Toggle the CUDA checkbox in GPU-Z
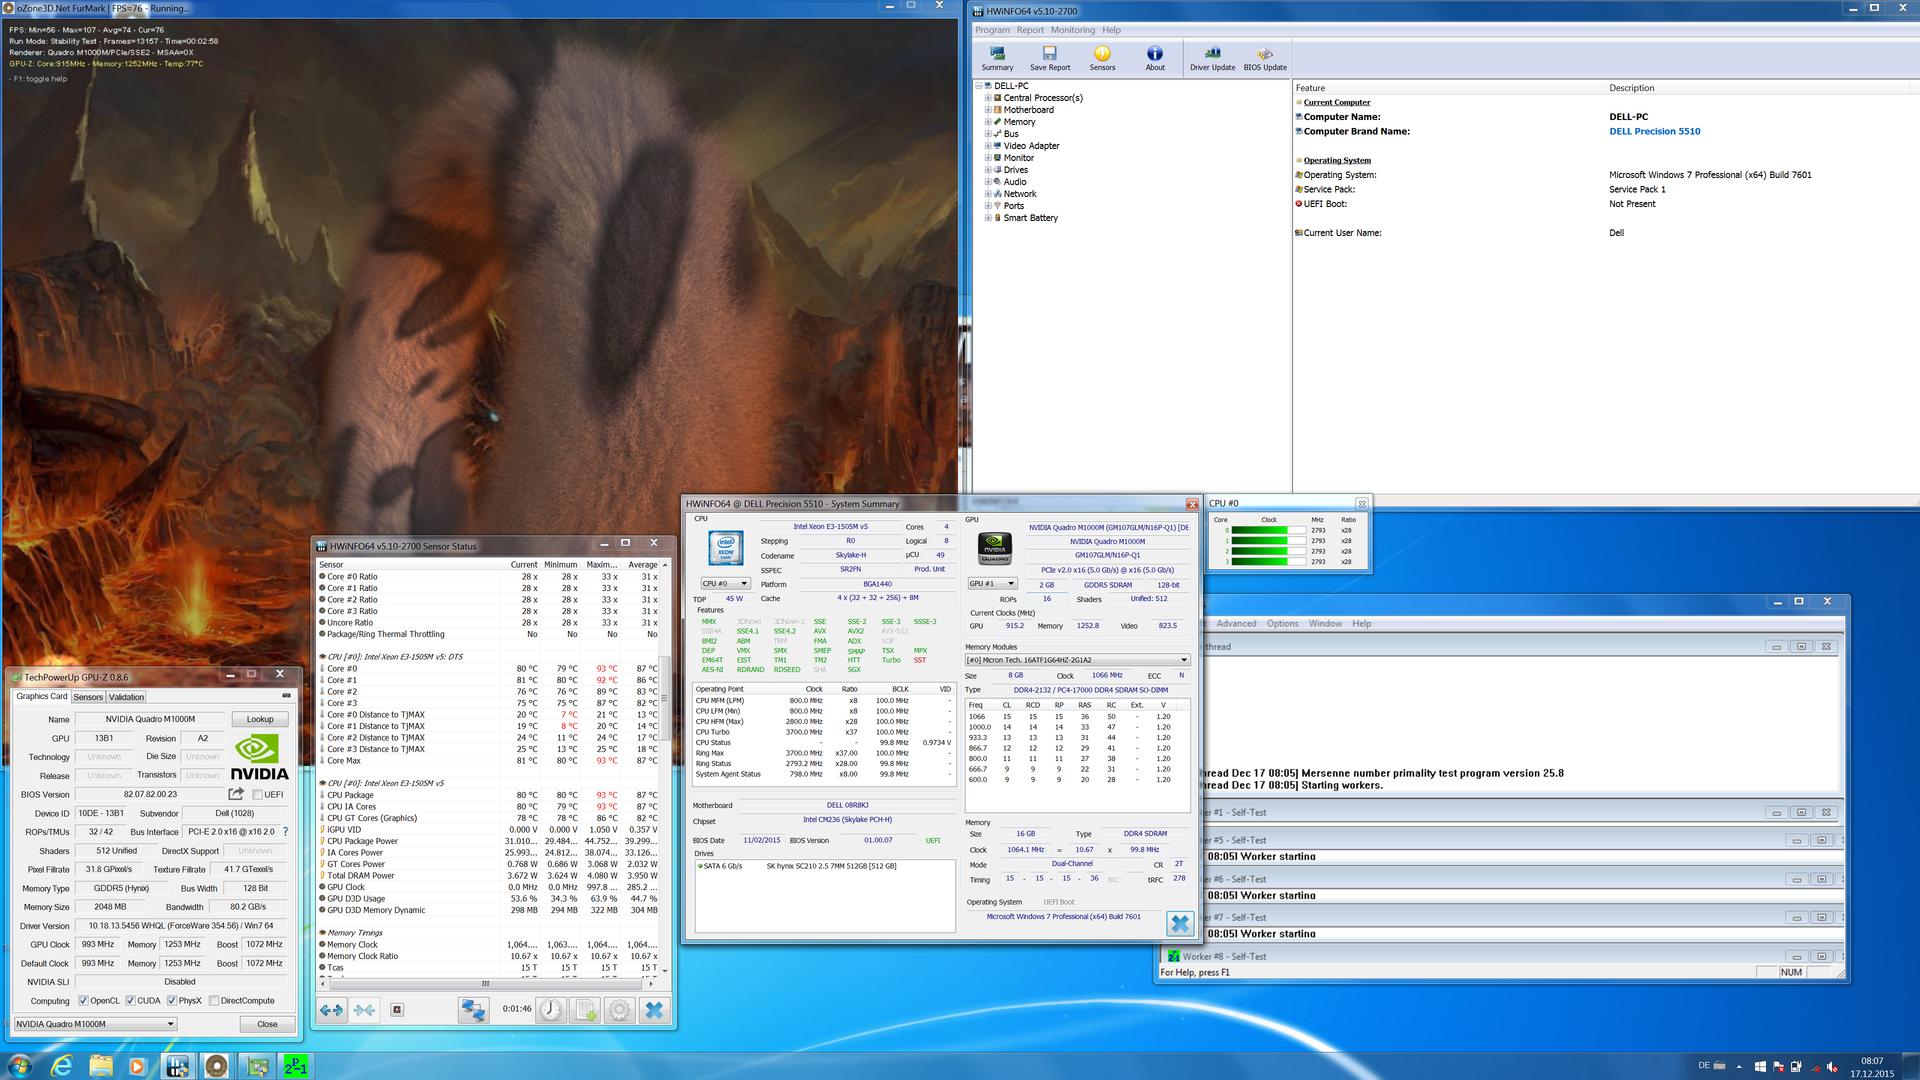This screenshot has width=1920, height=1080. pyautogui.click(x=130, y=1000)
